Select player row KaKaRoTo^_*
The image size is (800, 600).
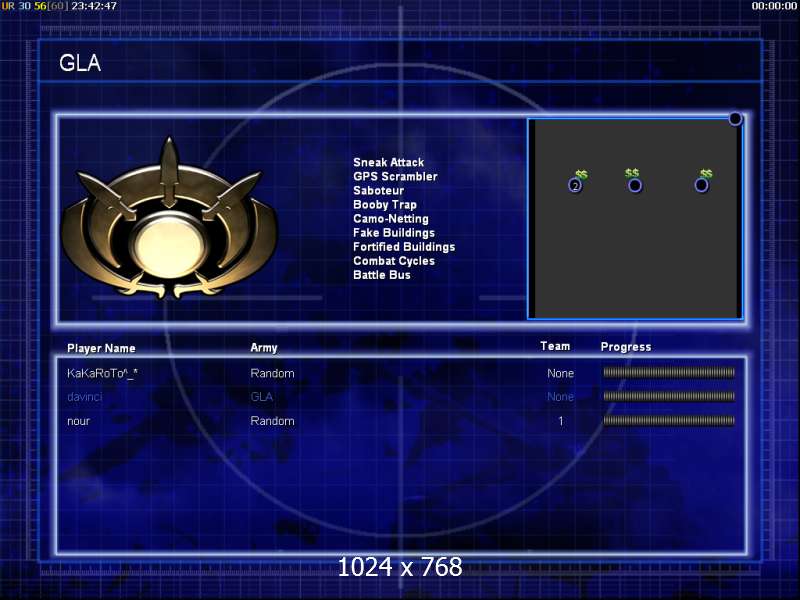click(x=102, y=373)
